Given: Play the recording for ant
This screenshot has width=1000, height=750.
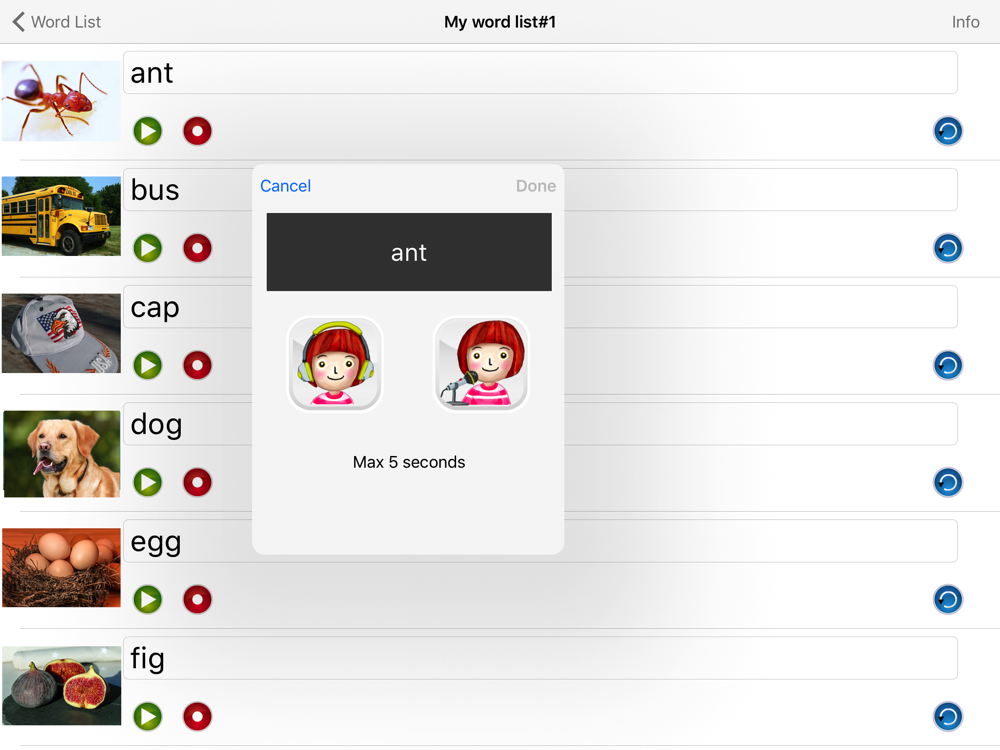Looking at the screenshot, I should coord(147,131).
